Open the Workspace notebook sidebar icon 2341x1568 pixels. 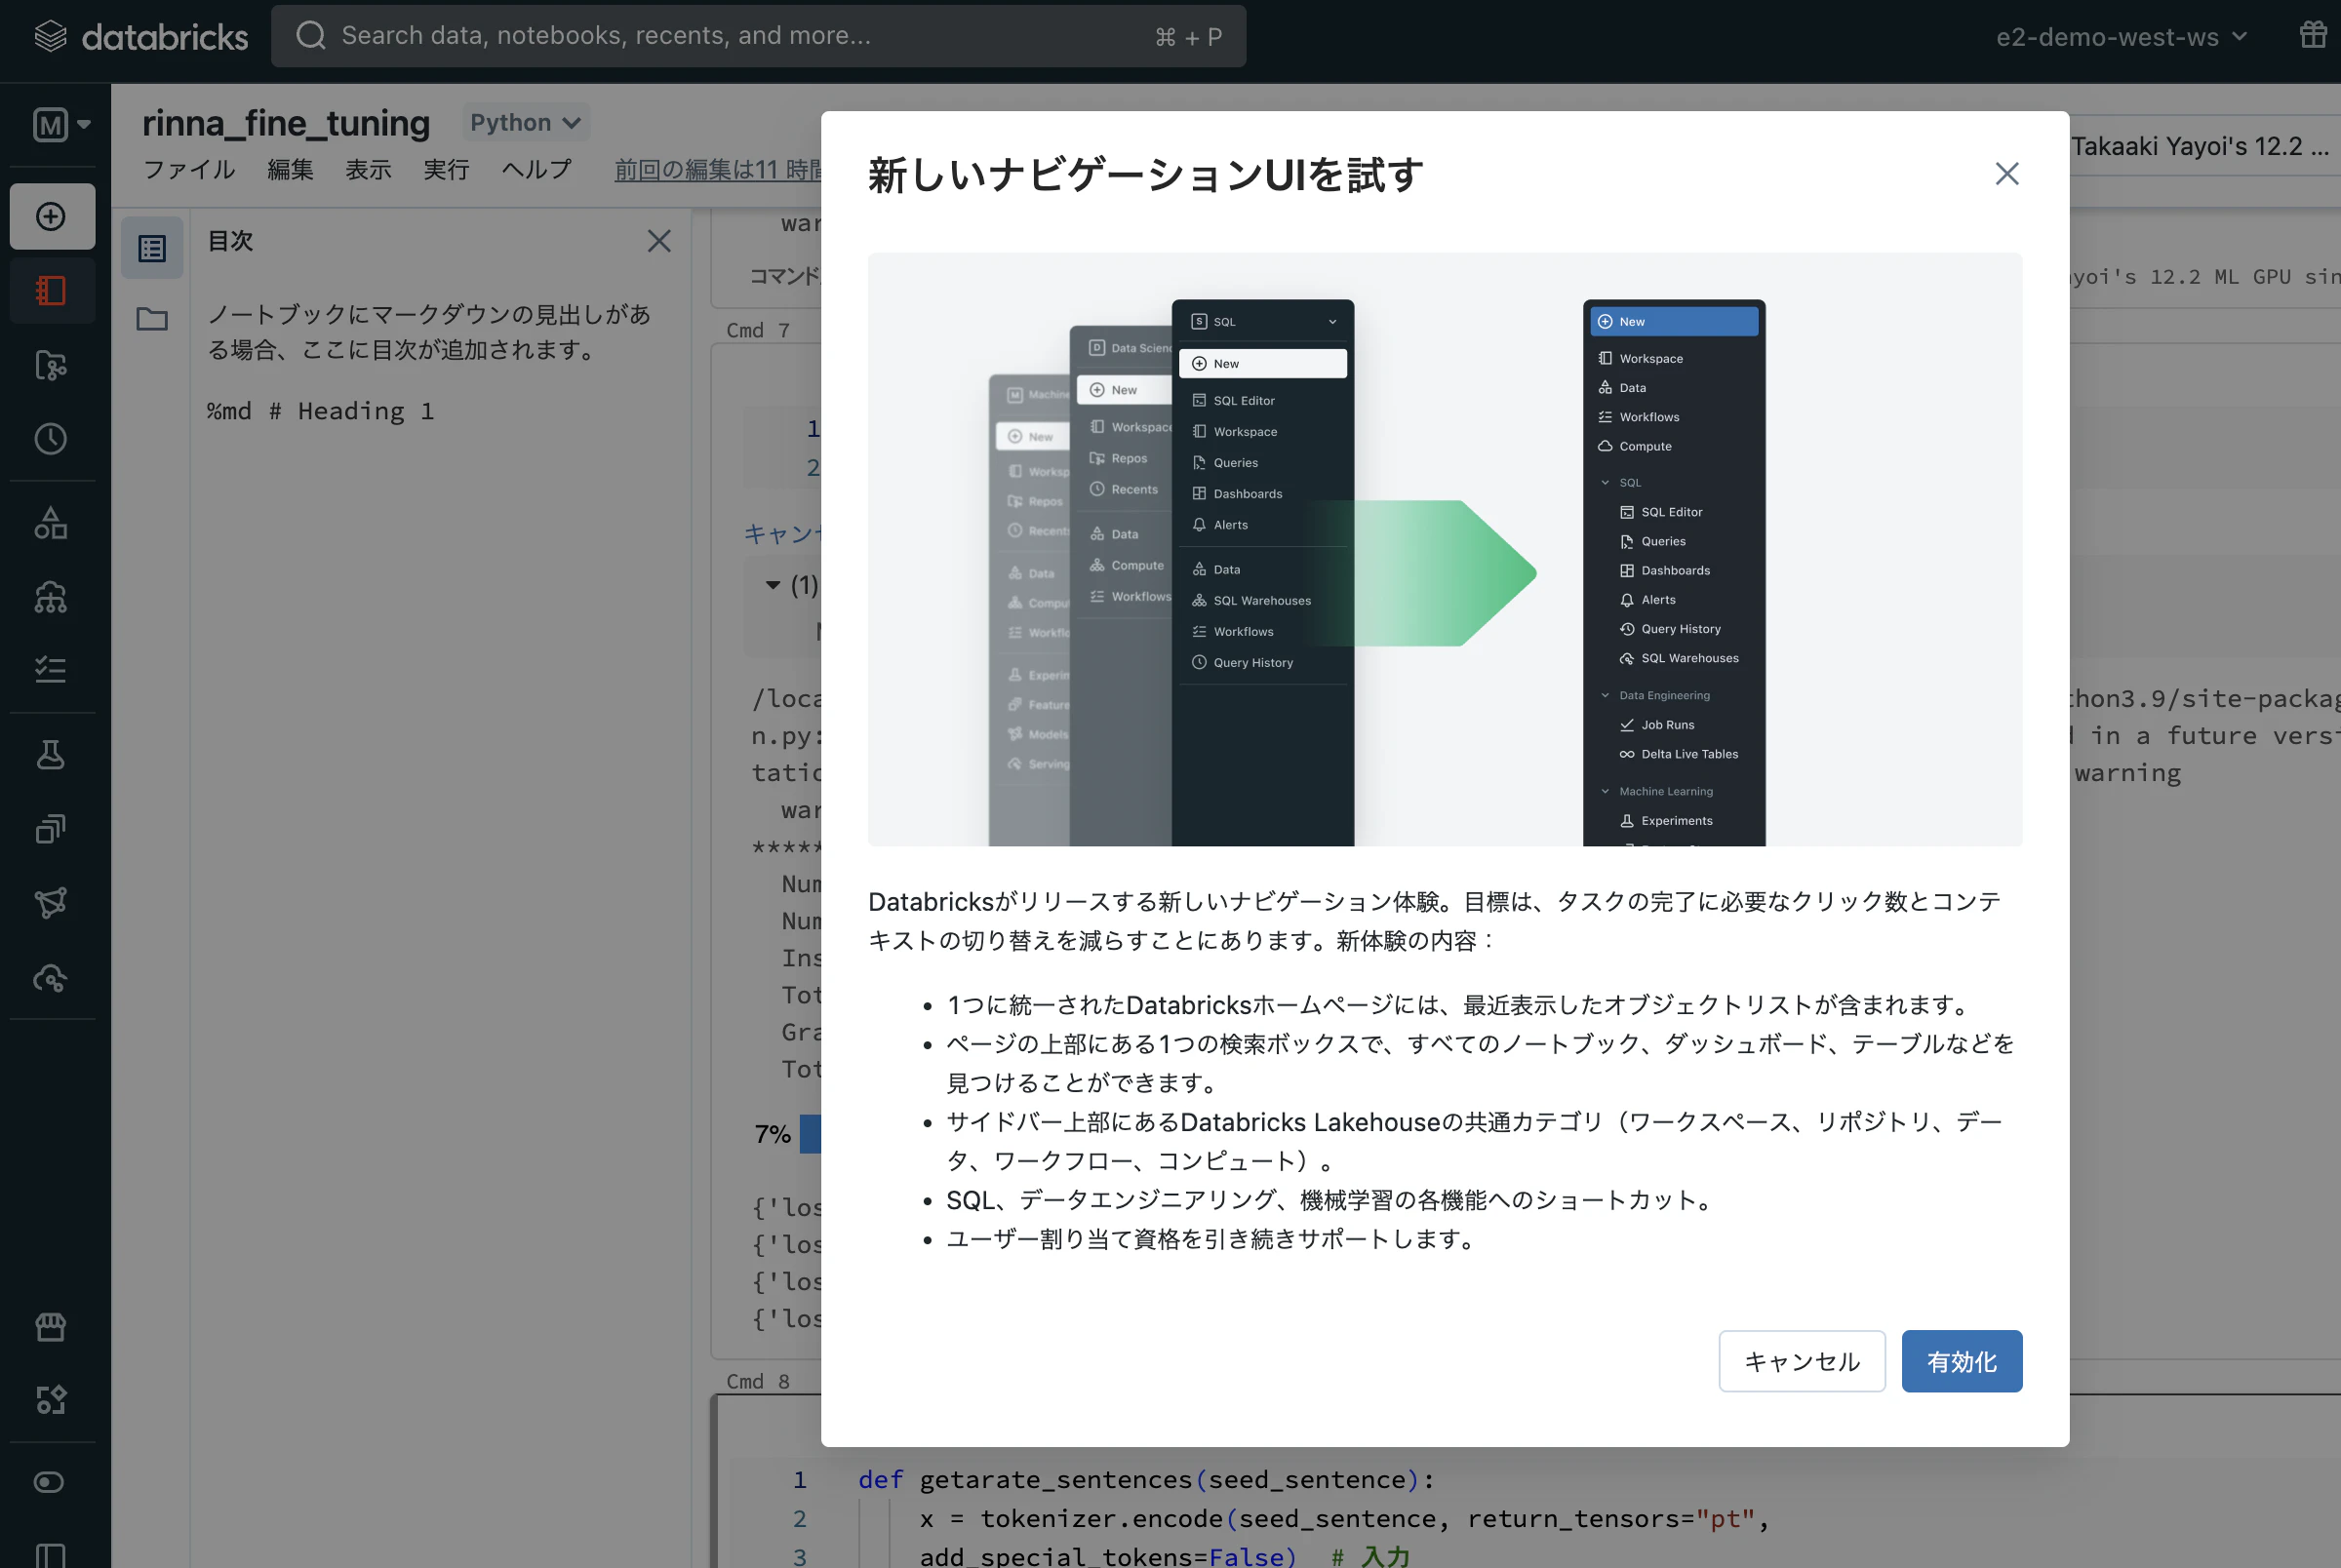[x=51, y=291]
